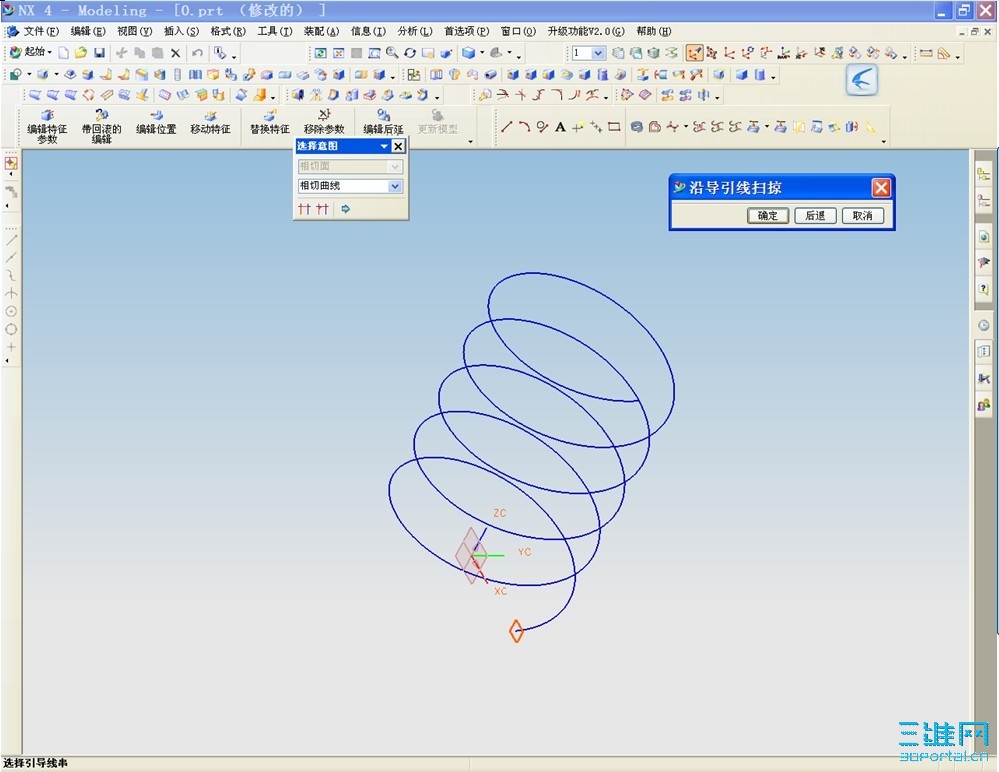The width and height of the screenshot is (999, 772).
Task: Open the work layer '1' dropdown
Action: [598, 53]
